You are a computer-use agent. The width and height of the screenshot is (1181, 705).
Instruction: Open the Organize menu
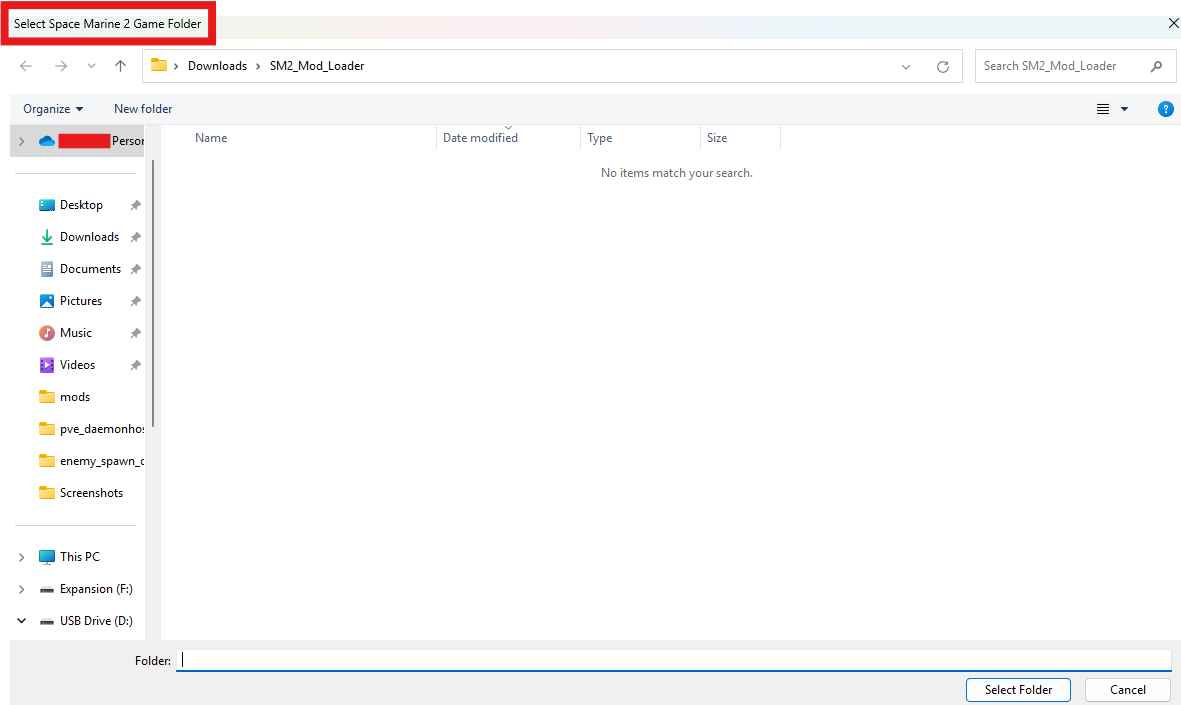[x=53, y=109]
